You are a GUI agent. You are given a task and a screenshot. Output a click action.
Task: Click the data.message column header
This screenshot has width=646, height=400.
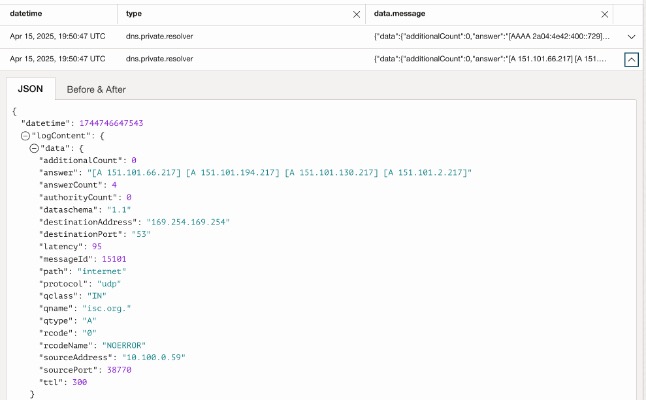[399, 14]
